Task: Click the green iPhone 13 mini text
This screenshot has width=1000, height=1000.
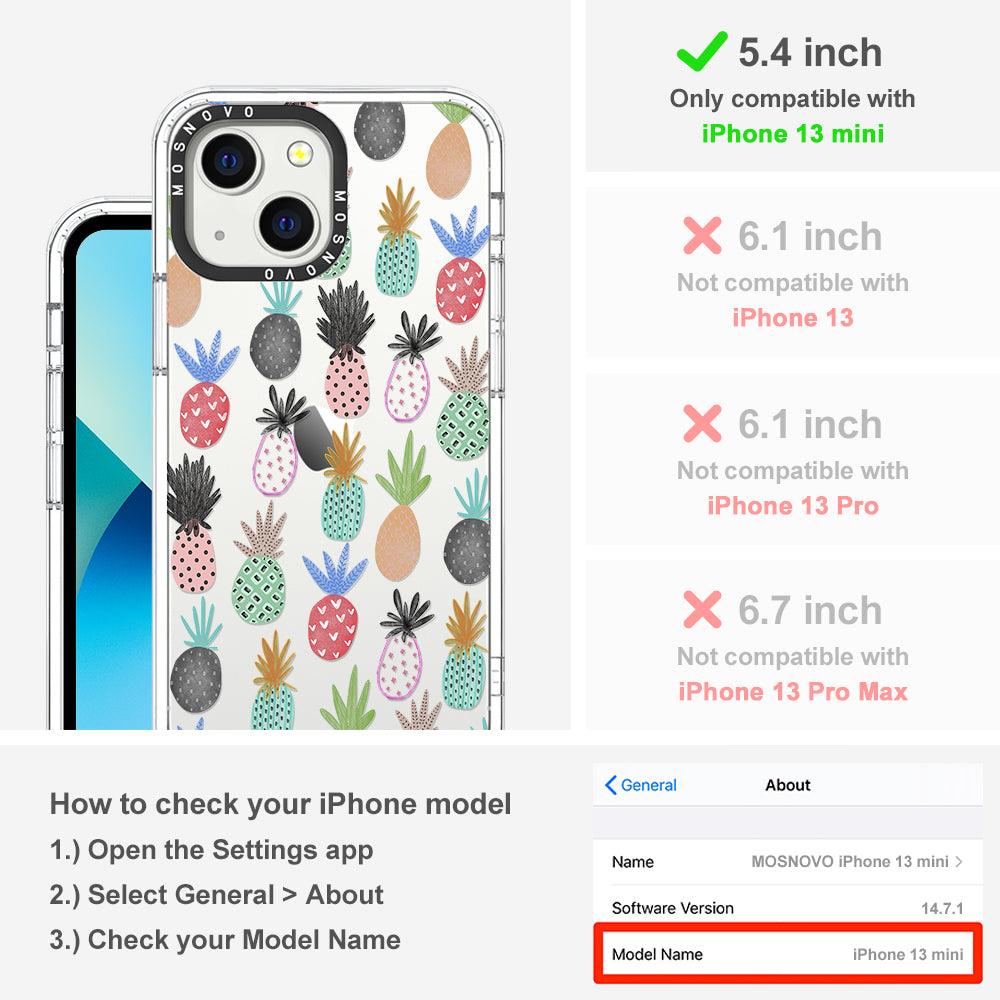Action: coord(793,133)
